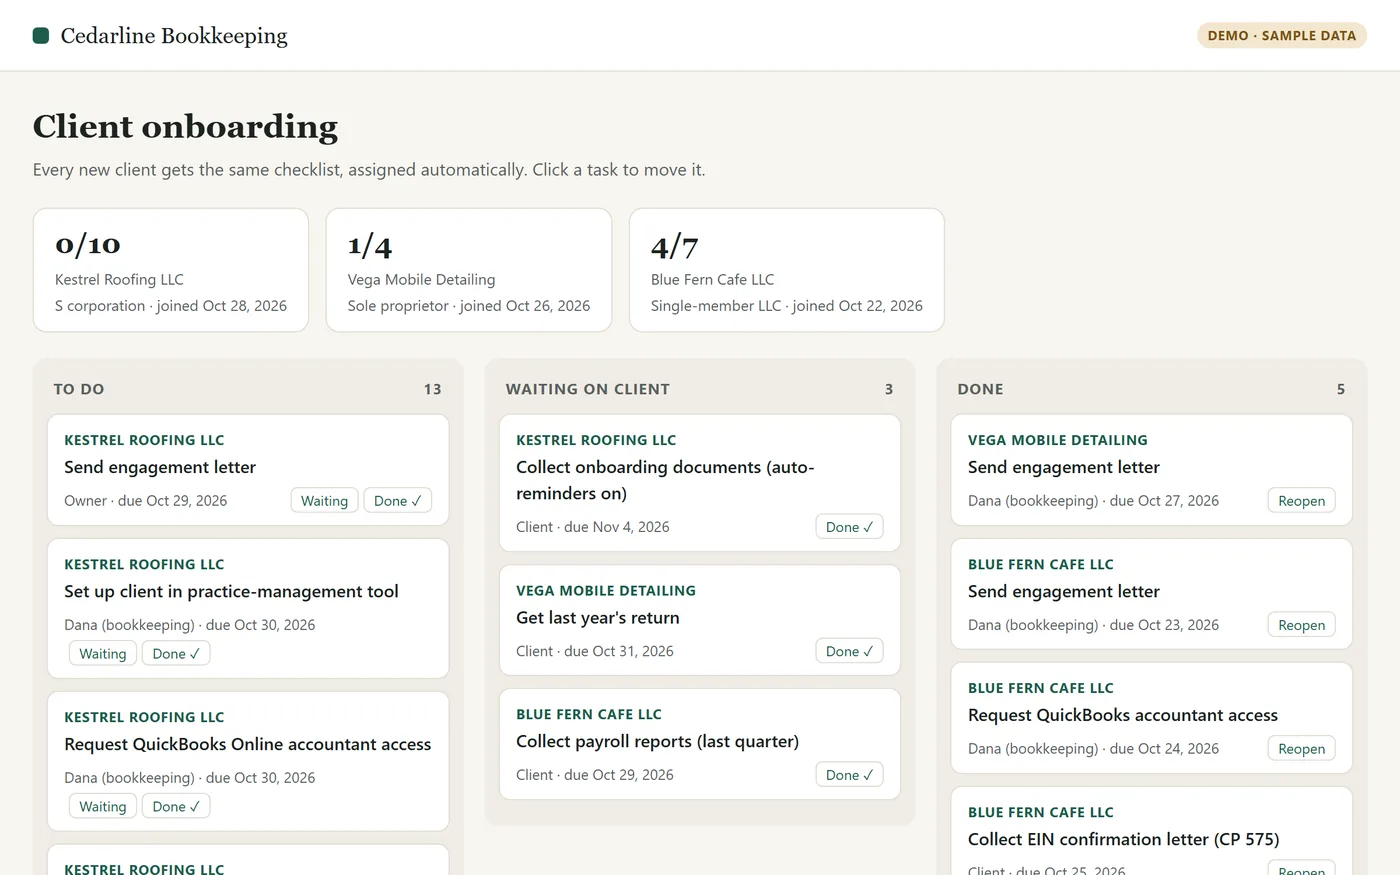Open the Kestrel Roofing LLC 0/10 summary card
The height and width of the screenshot is (875, 1400).
171,270
